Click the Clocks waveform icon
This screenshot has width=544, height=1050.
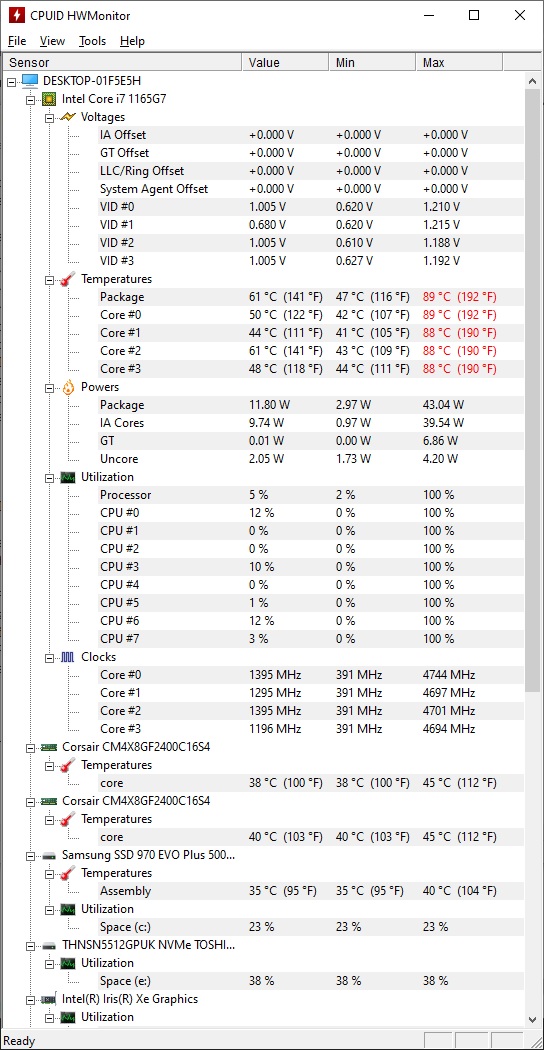(68, 657)
